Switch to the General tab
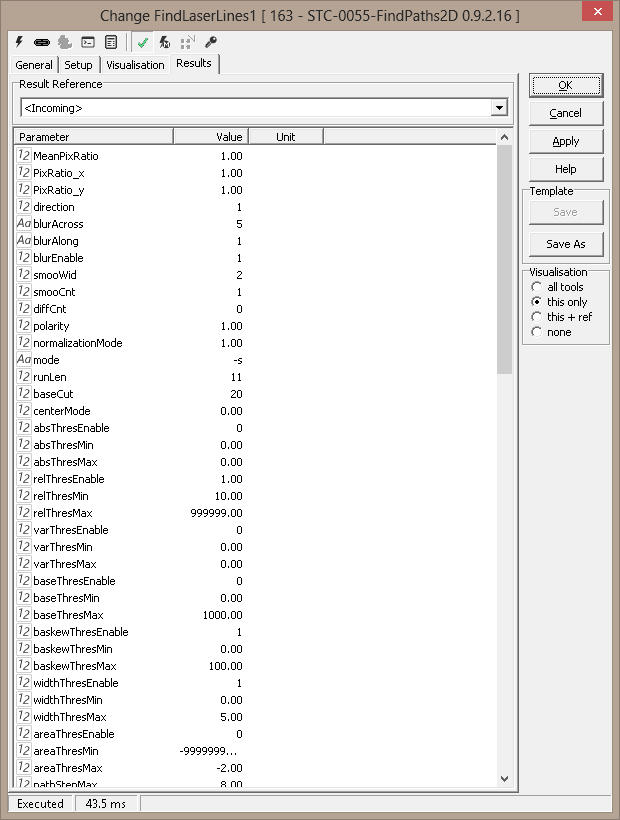Image resolution: width=620 pixels, height=820 pixels. tap(34, 65)
